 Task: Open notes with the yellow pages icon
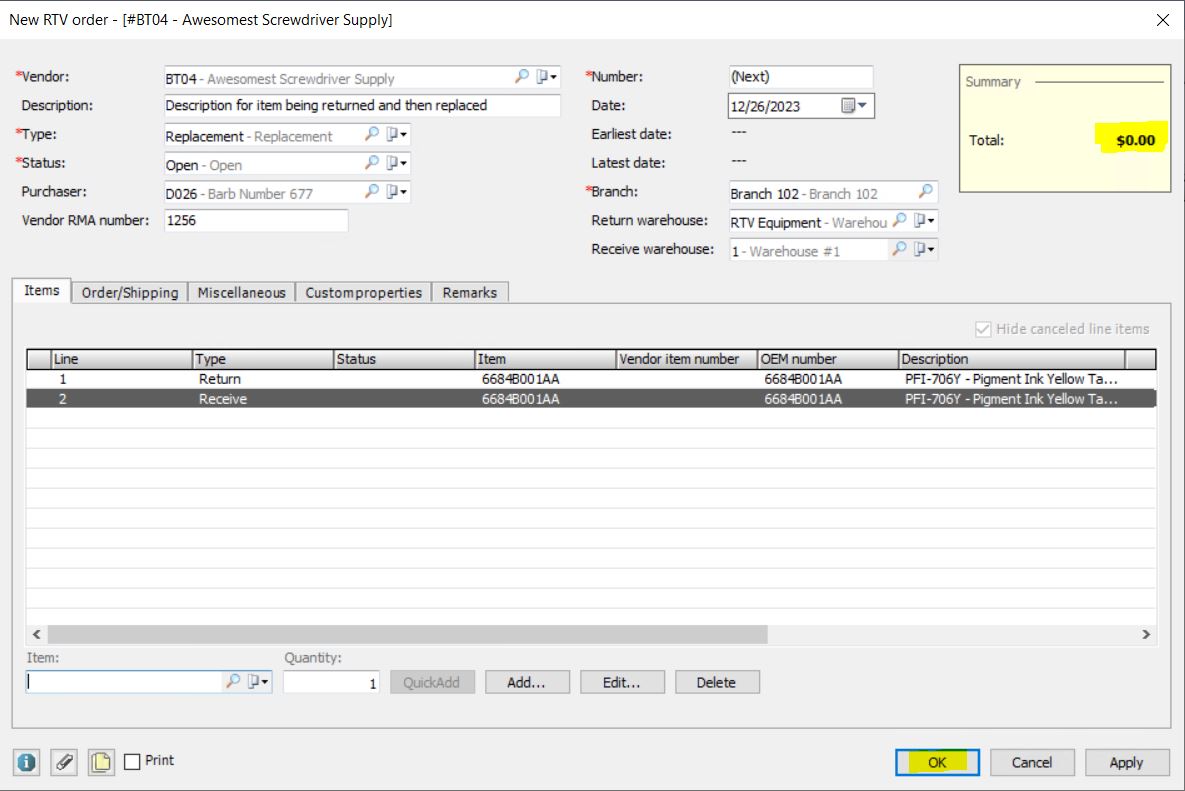101,762
